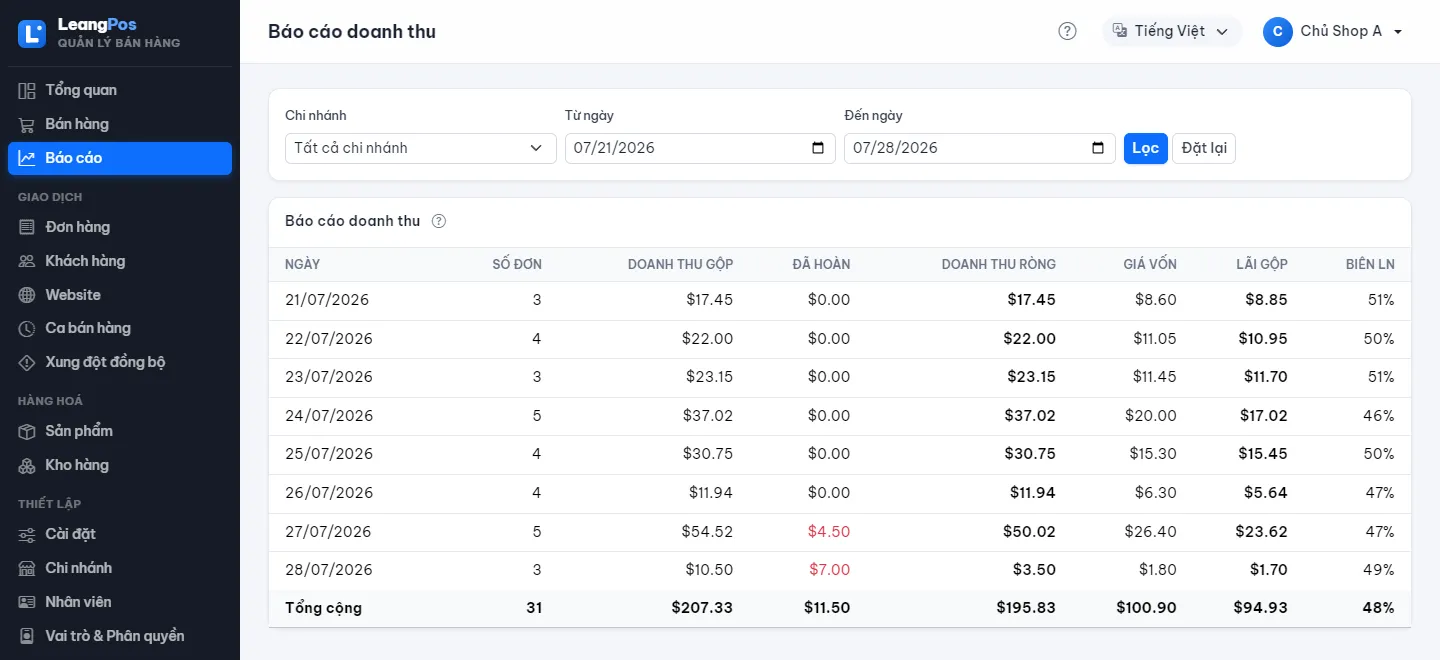The height and width of the screenshot is (660, 1440).
Task: Click the Lọc filter button
Action: point(1146,148)
